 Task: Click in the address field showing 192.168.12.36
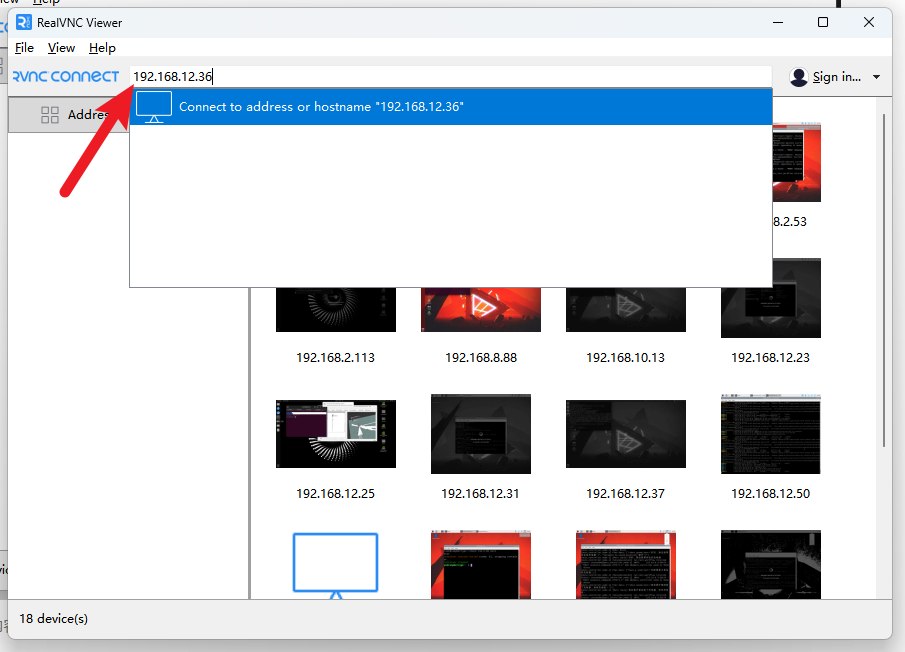coord(450,77)
